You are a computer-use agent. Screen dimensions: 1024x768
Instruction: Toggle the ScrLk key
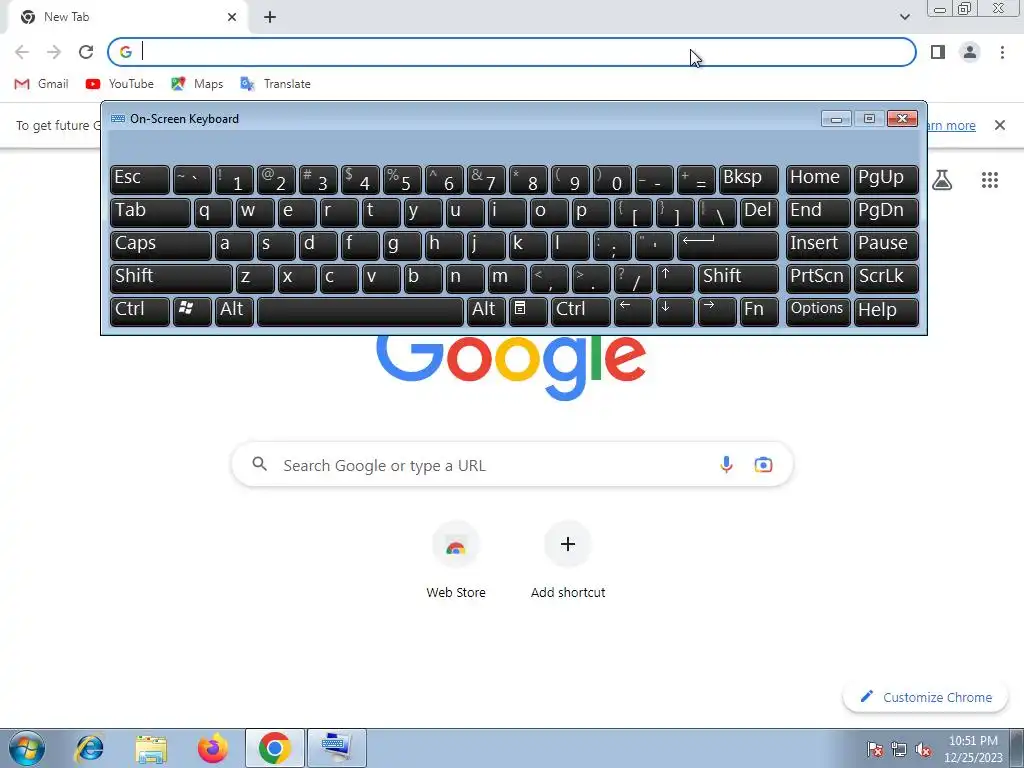[x=886, y=278]
